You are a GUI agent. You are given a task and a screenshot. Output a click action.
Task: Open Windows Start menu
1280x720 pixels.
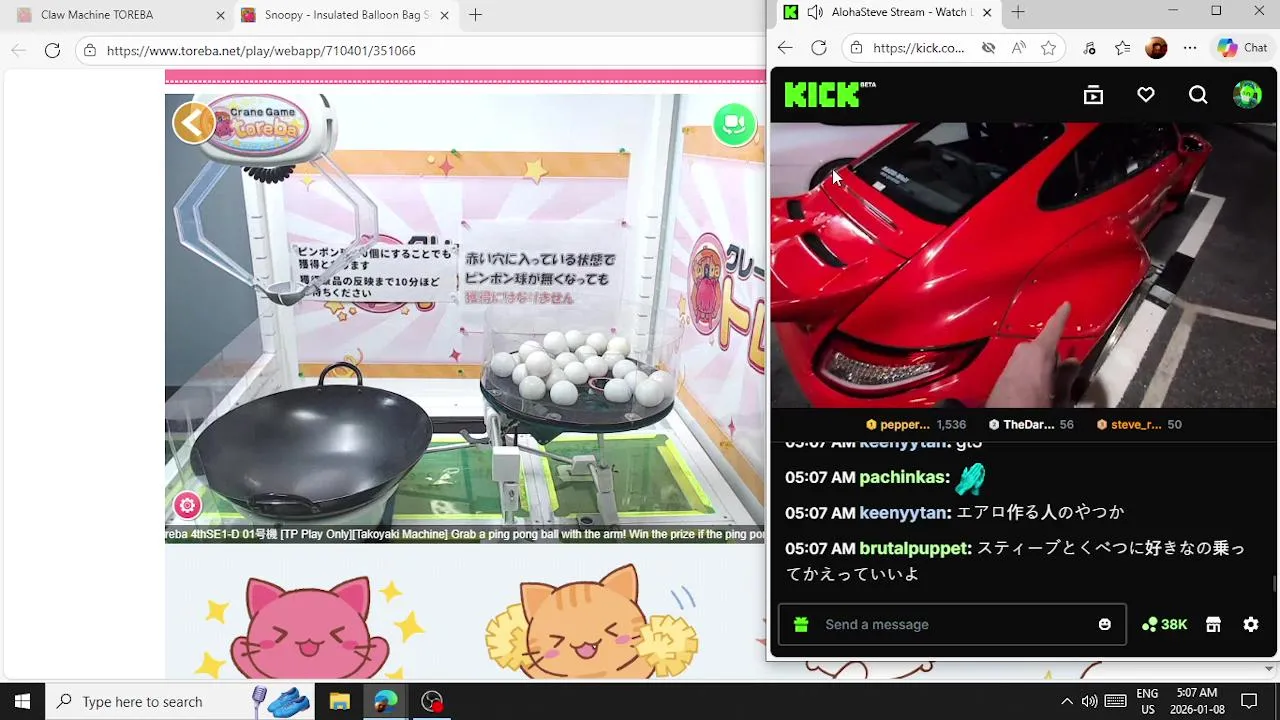coord(22,701)
